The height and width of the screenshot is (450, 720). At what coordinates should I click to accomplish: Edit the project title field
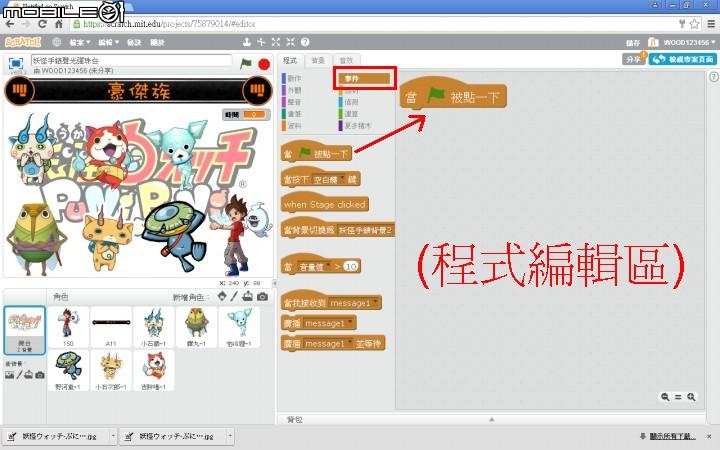click(x=132, y=61)
